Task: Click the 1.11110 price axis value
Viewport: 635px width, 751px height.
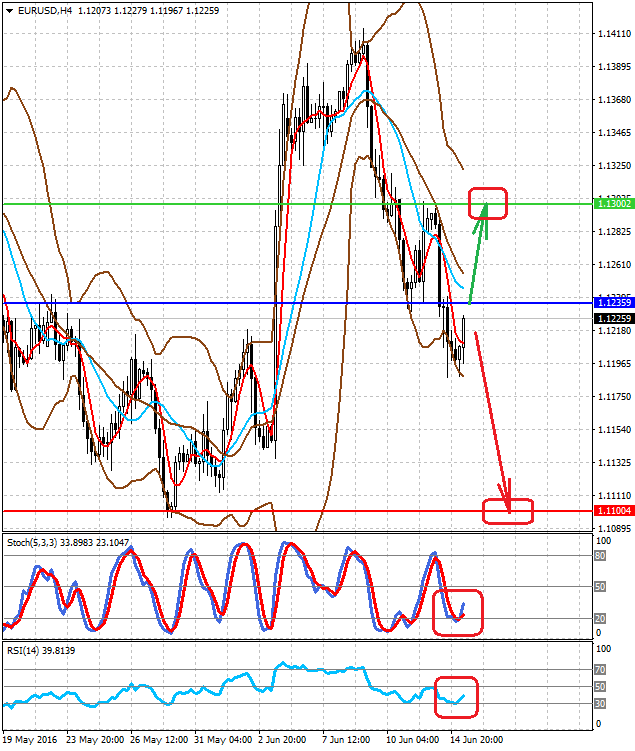Action: click(614, 496)
